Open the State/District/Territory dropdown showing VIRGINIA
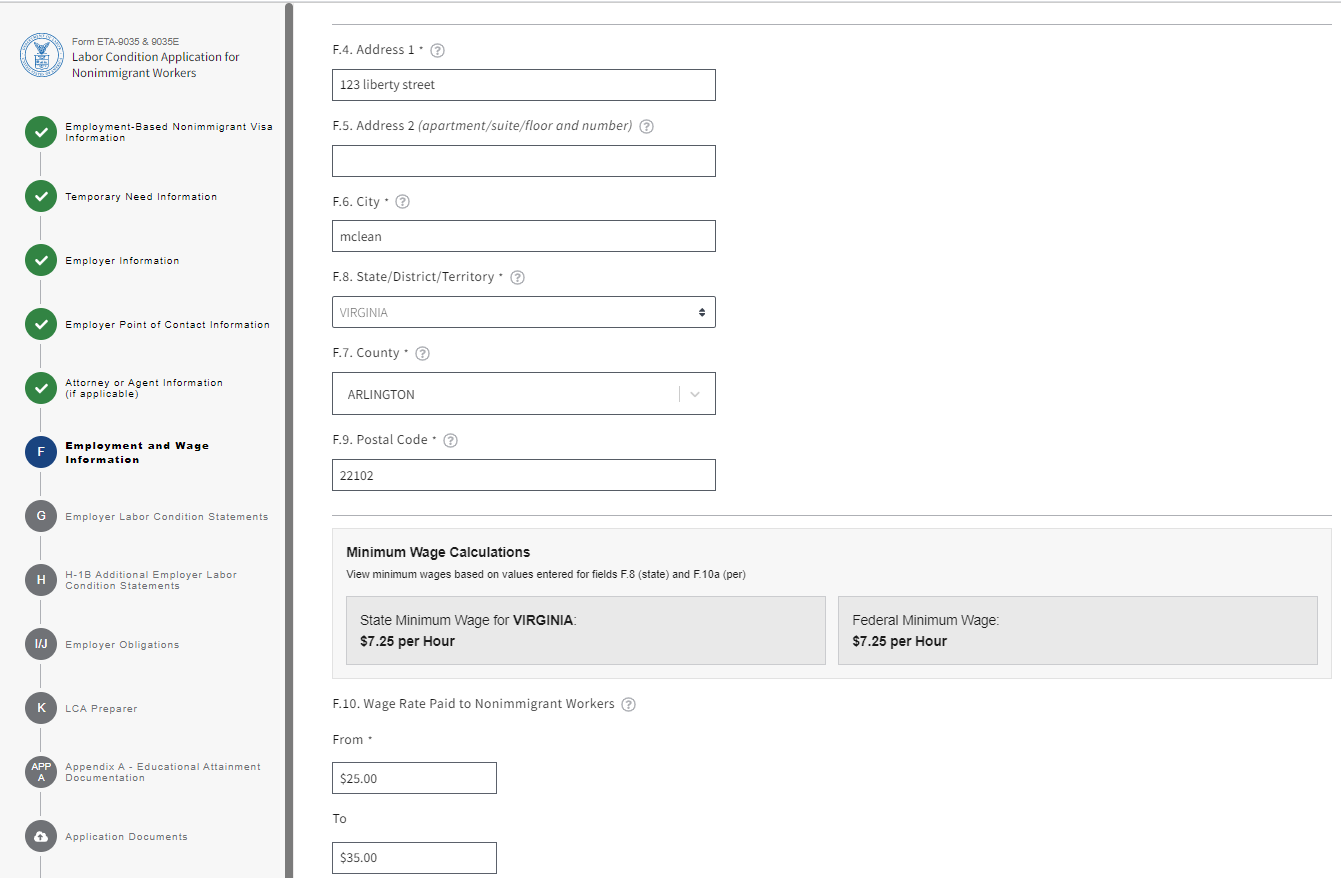The width and height of the screenshot is (1341, 878). (523, 312)
